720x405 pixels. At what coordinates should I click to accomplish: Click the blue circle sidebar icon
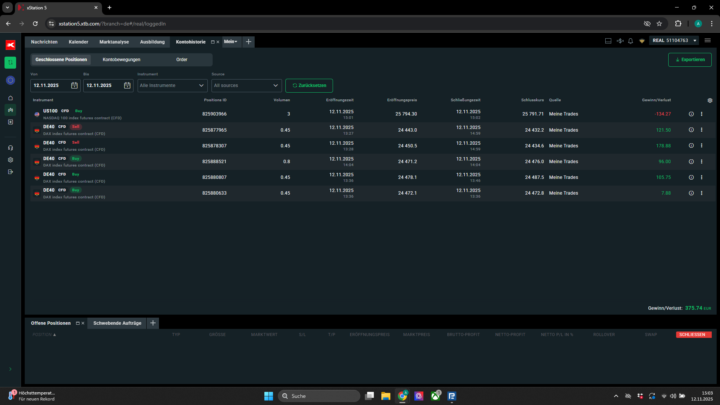(x=10, y=80)
